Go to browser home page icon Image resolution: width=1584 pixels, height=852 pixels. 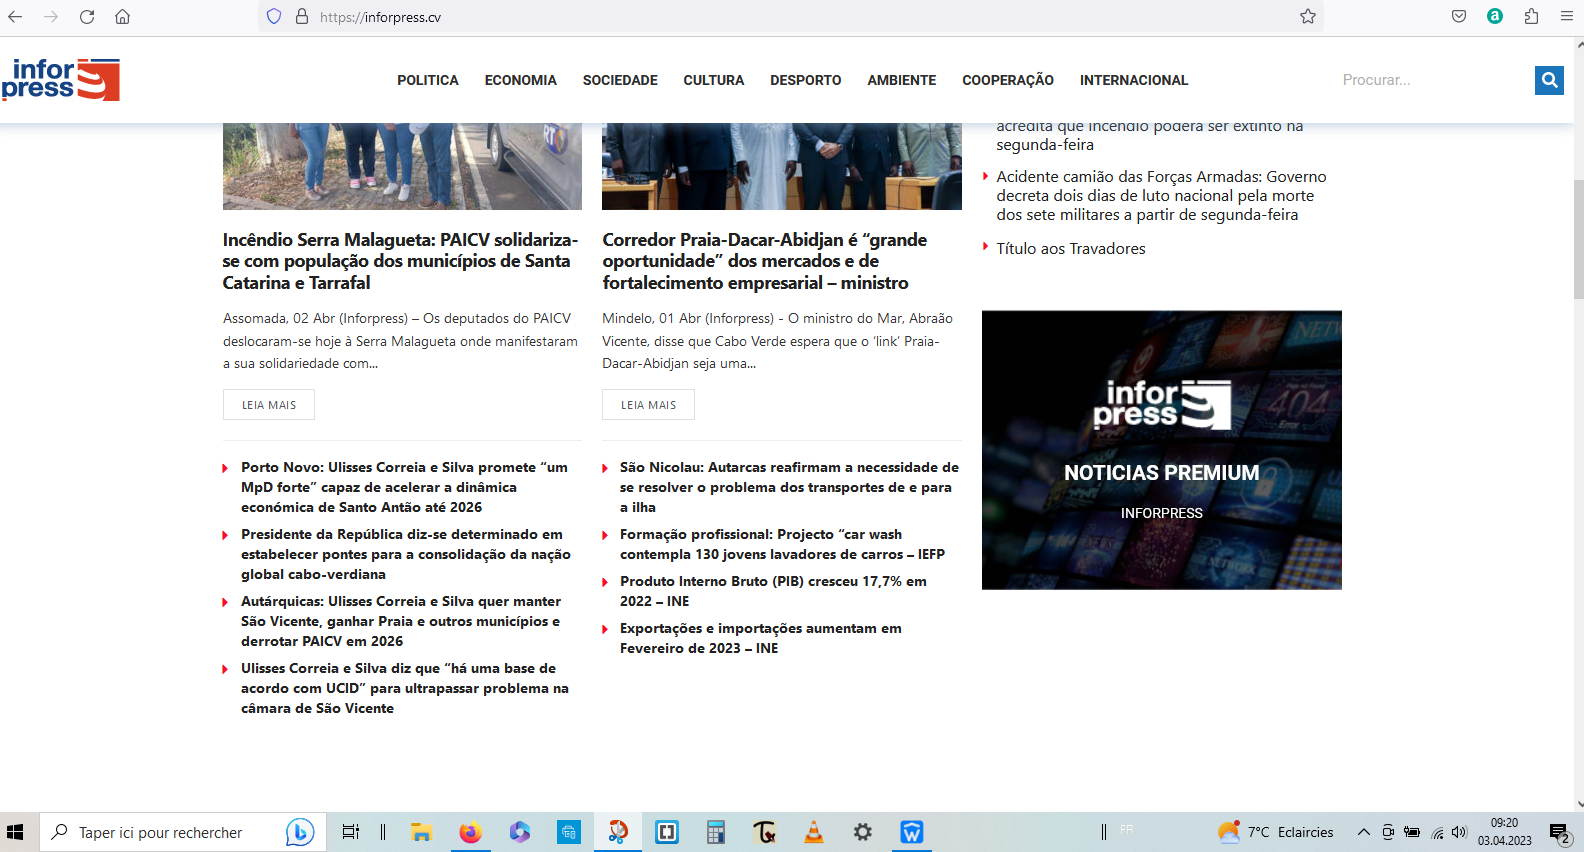(122, 17)
